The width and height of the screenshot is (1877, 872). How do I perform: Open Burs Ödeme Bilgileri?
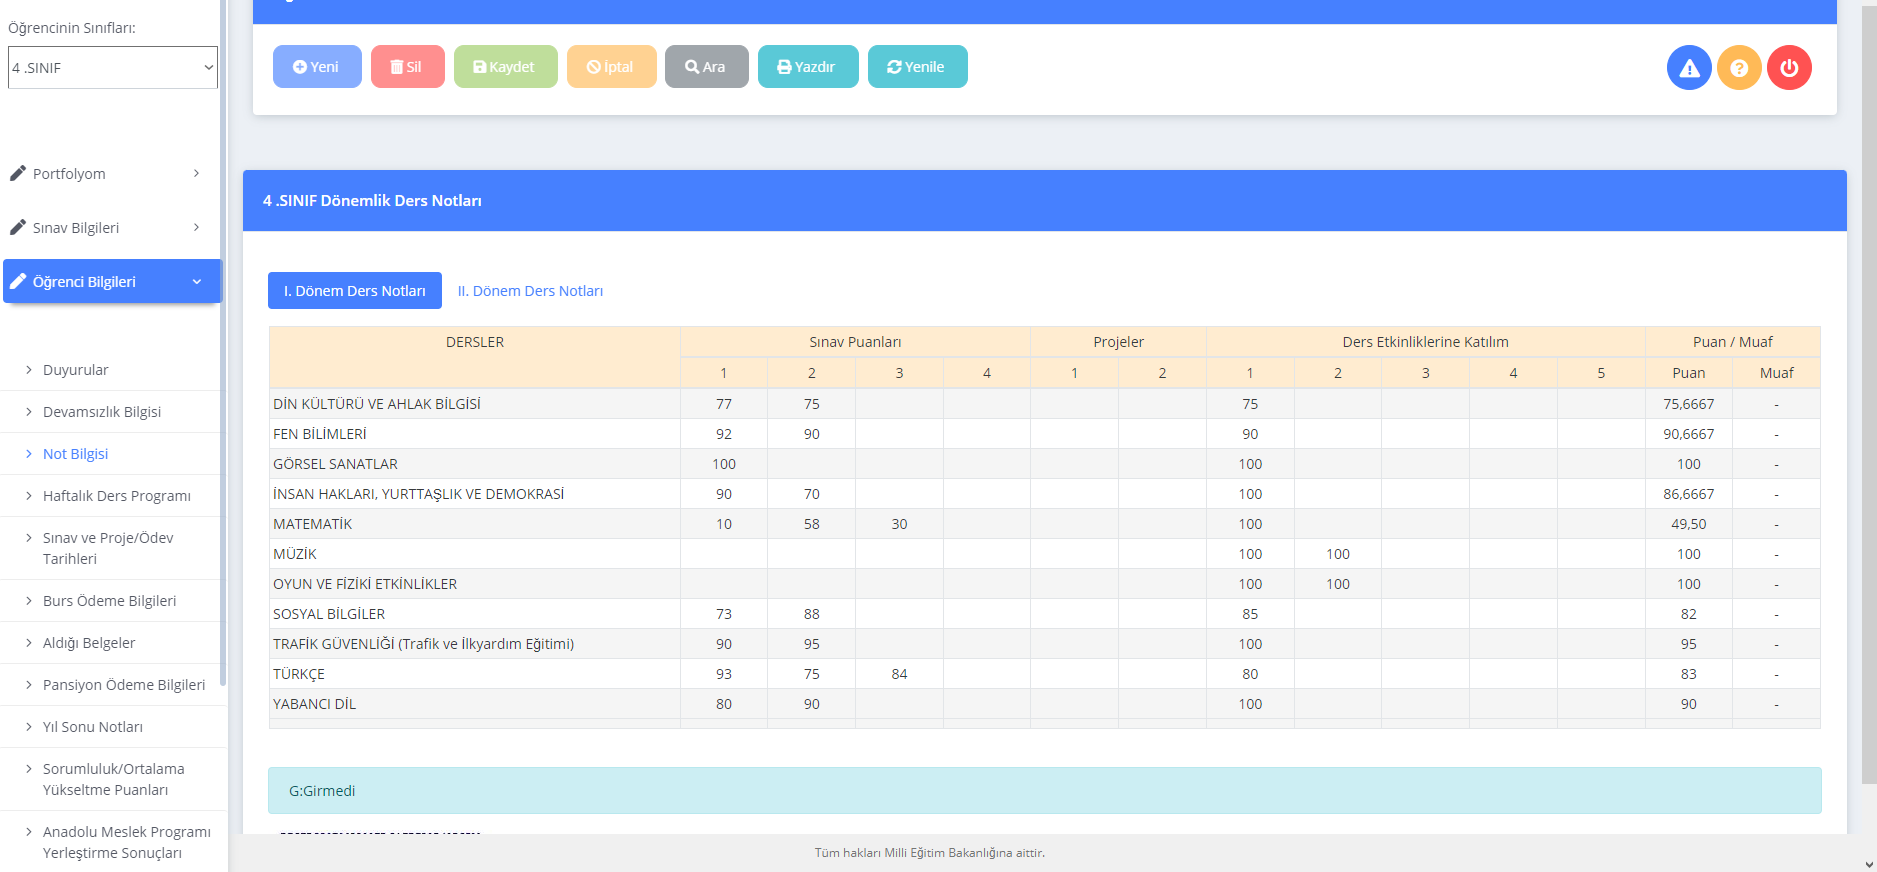pos(110,601)
